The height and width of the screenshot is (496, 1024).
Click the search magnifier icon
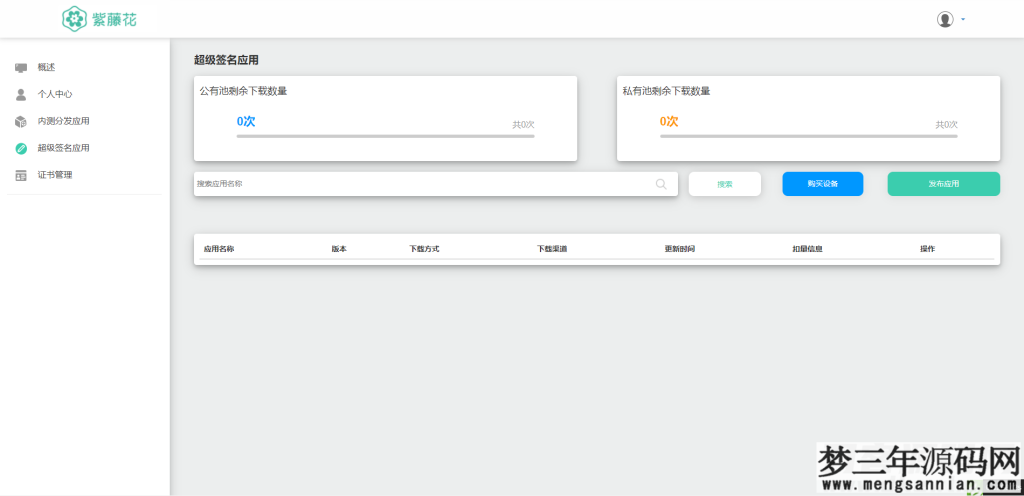click(x=661, y=184)
